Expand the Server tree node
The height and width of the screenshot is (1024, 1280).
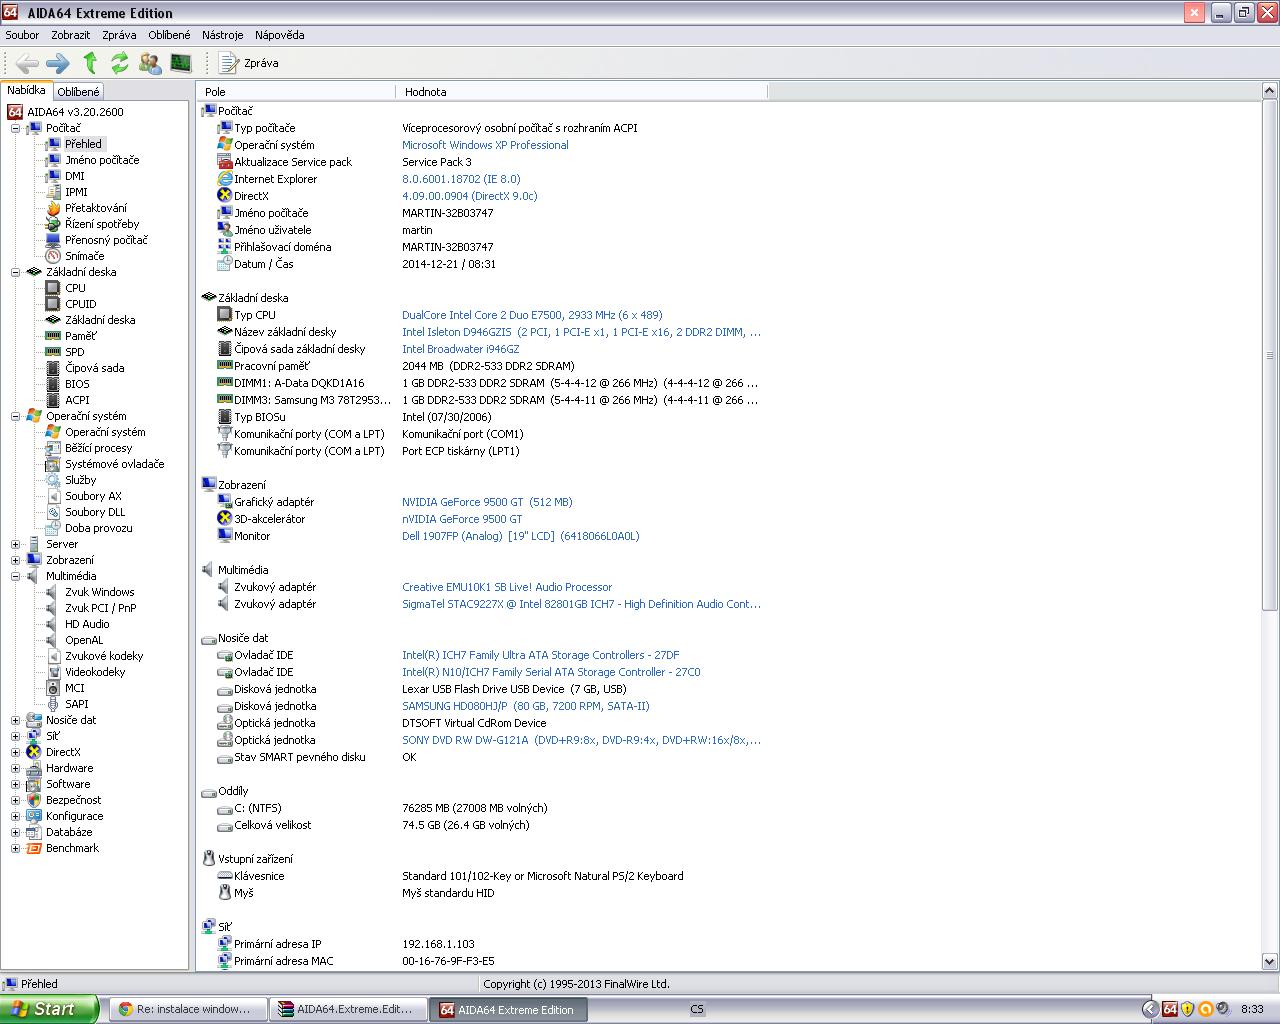pos(15,544)
